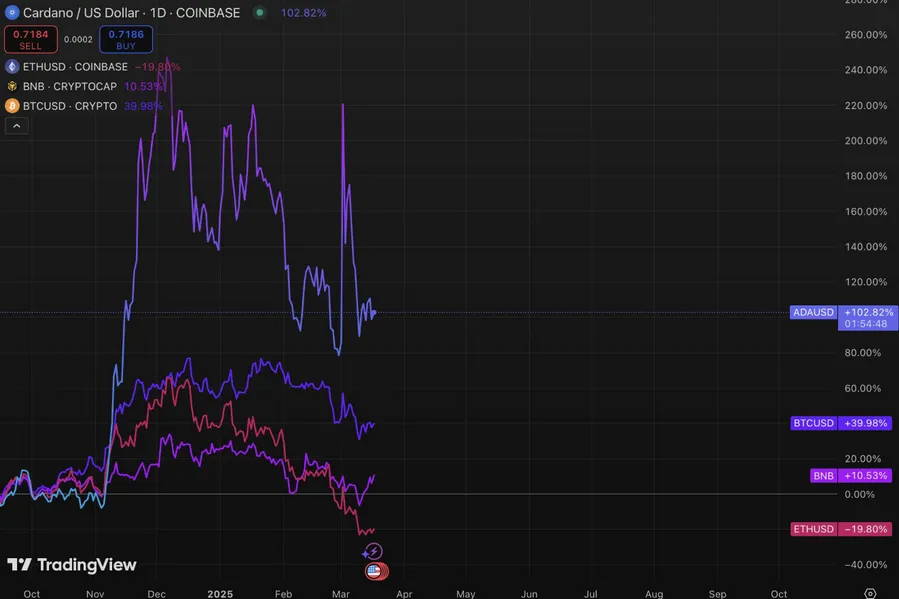Collapse the indicator legend with chevron

coord(16,126)
